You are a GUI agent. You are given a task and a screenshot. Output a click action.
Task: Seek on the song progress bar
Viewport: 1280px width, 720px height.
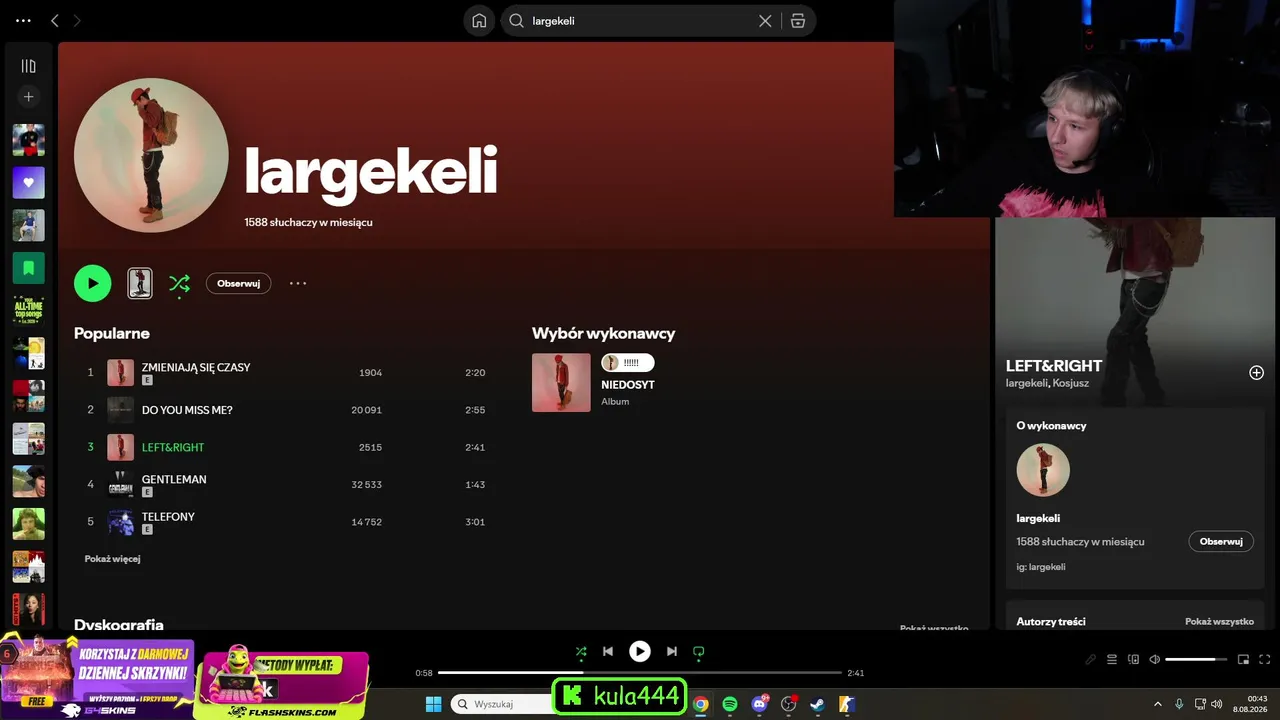pos(640,673)
